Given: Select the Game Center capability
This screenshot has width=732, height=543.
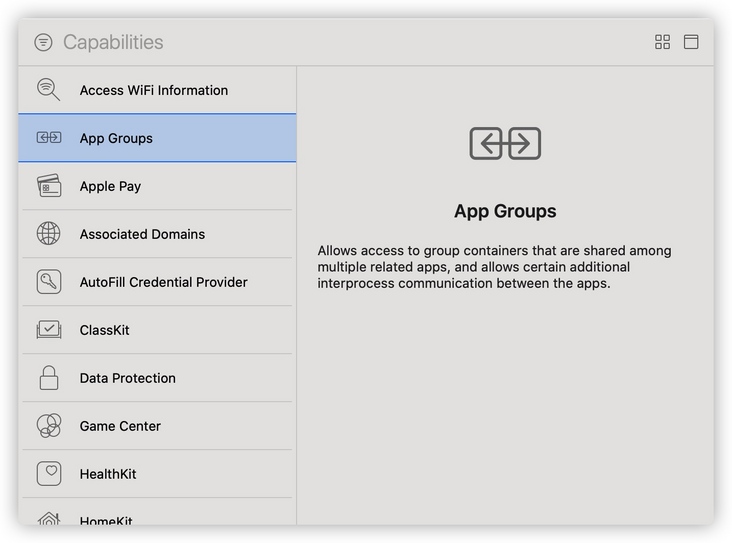Looking at the screenshot, I should [x=157, y=426].
